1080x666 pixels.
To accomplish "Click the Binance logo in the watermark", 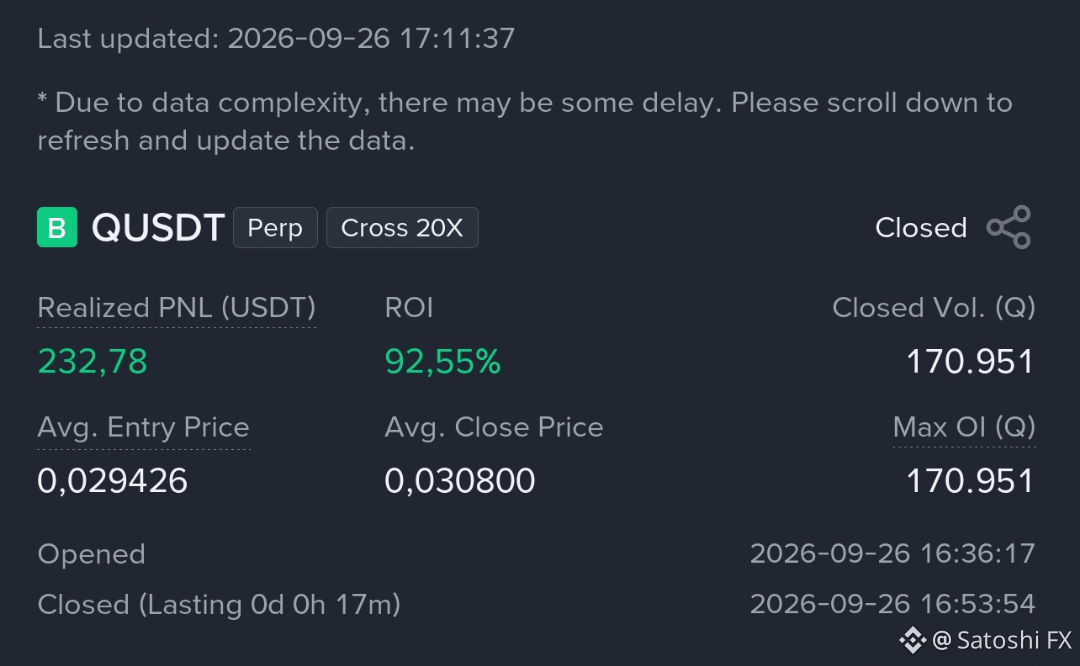I will pos(913,641).
